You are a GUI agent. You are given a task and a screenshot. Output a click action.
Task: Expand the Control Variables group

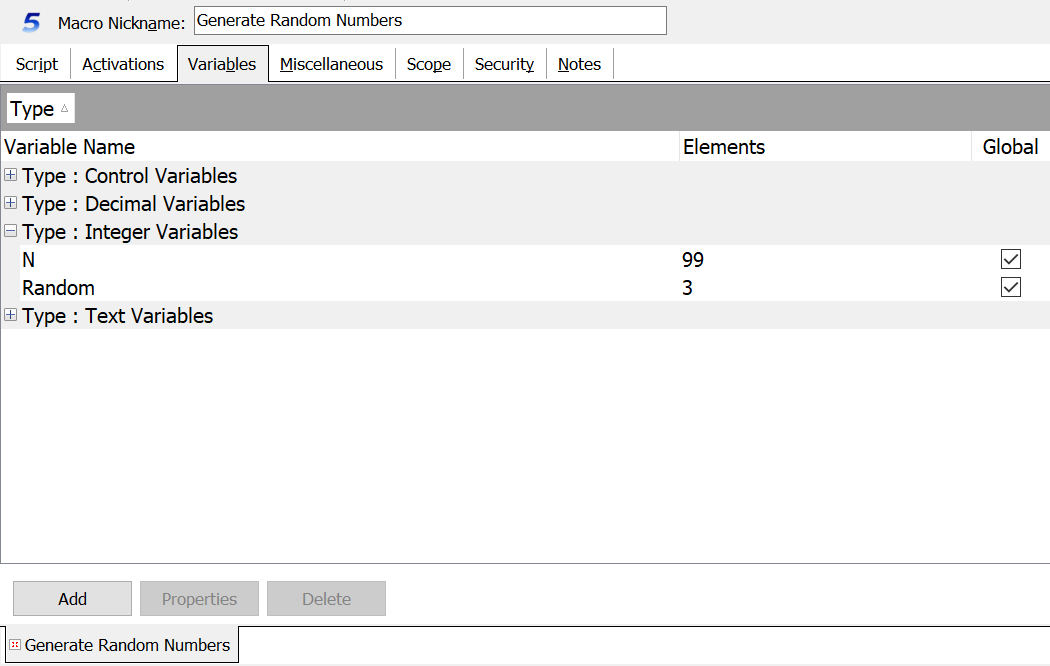(x=11, y=176)
